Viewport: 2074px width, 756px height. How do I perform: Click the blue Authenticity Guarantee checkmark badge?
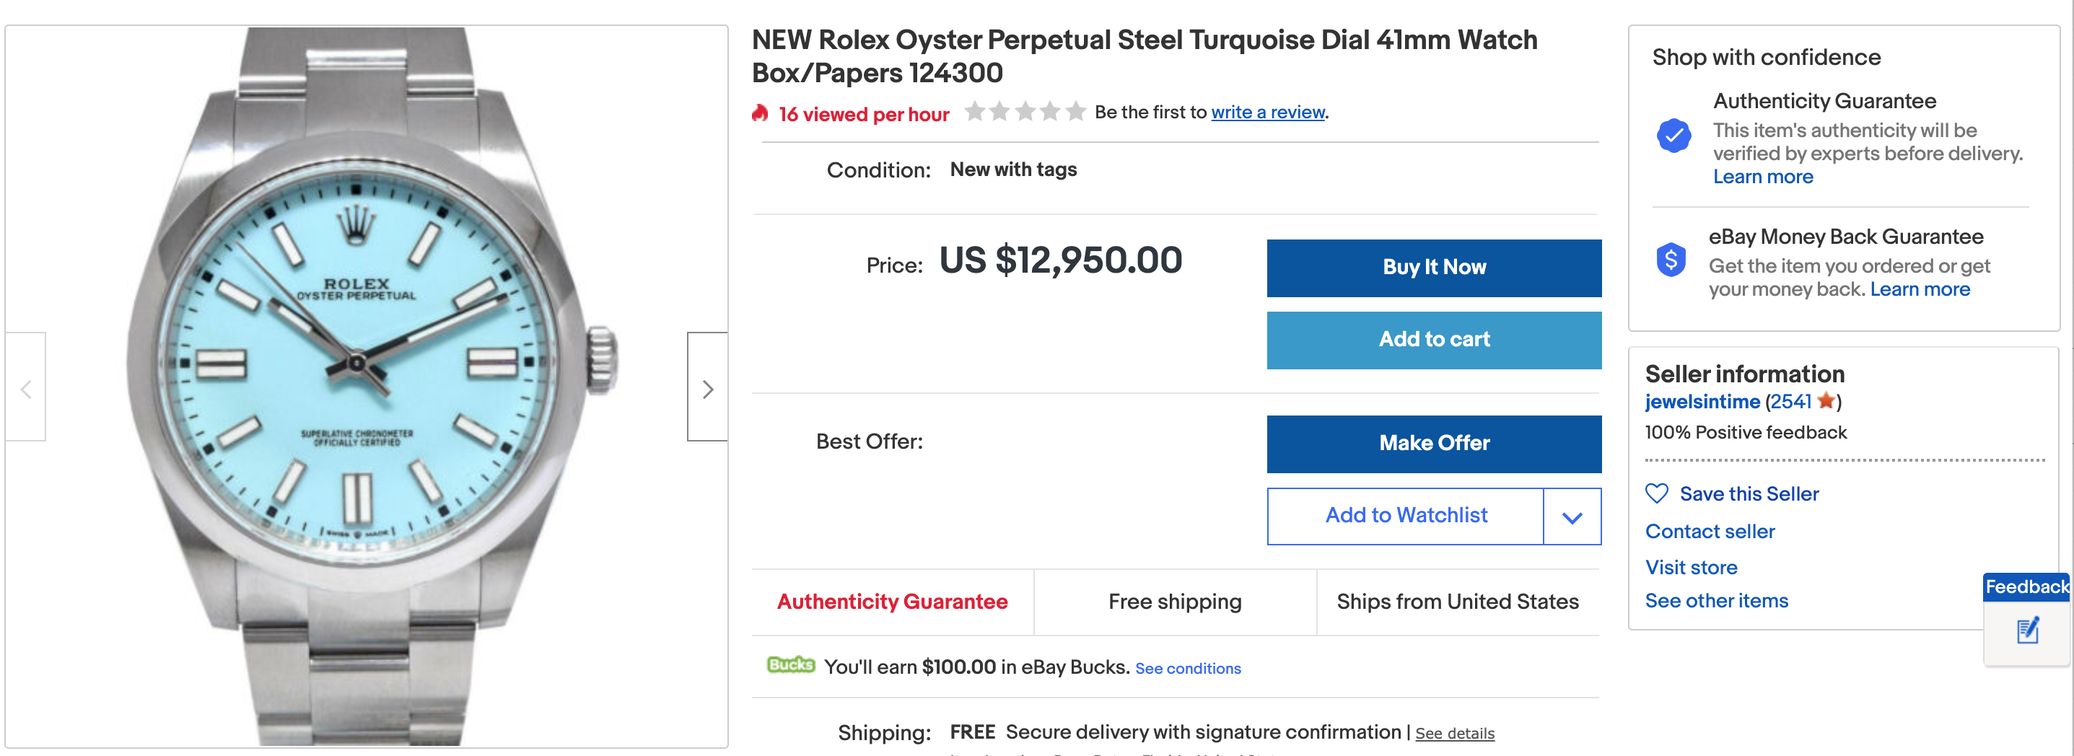(1673, 135)
